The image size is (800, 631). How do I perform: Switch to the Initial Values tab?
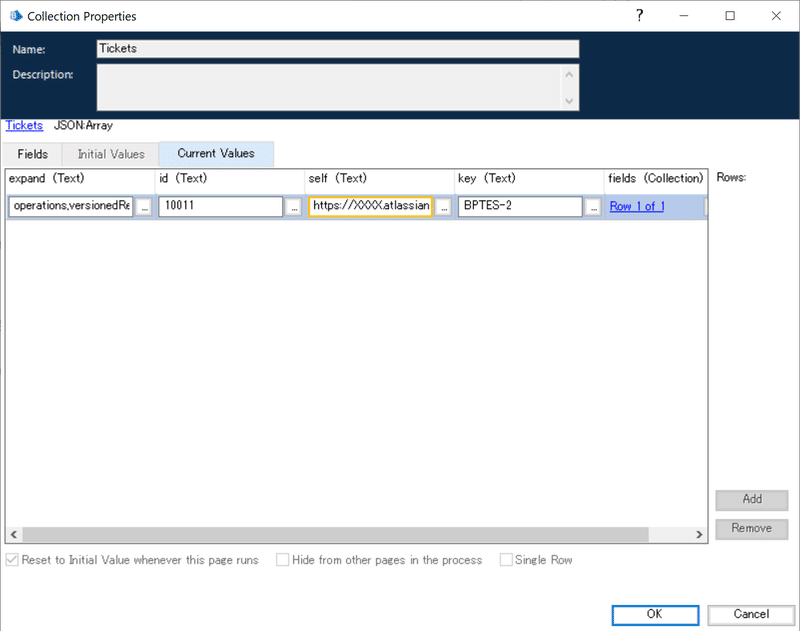[111, 154]
